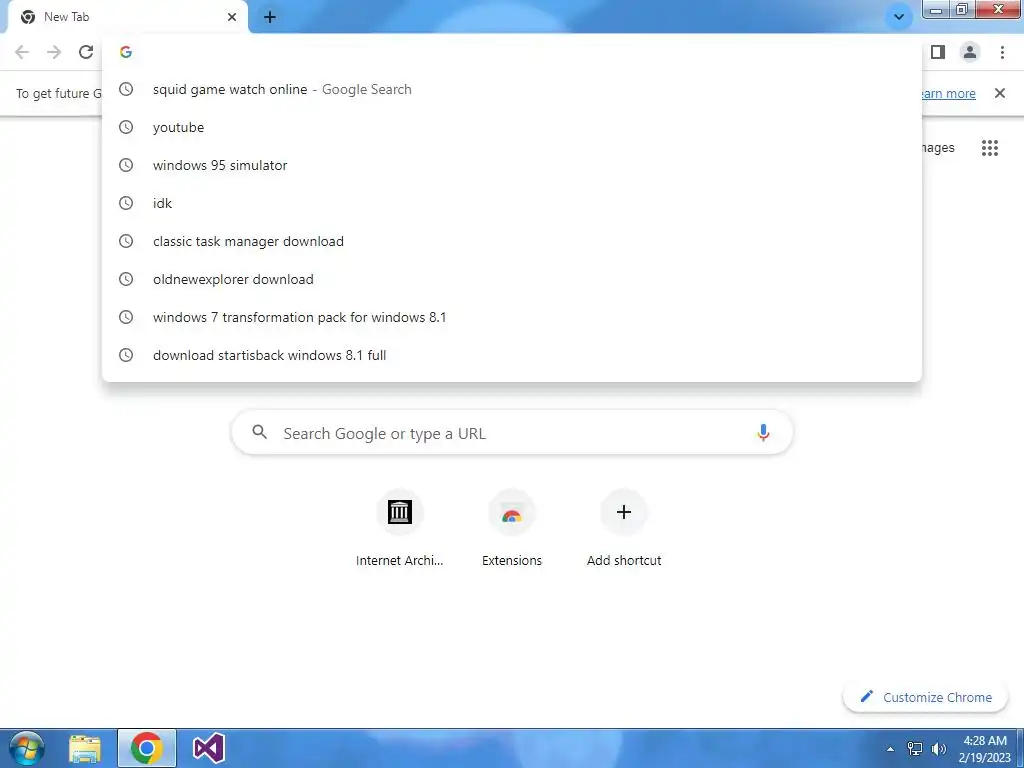Choose download startisback windows 8.1 full
Viewport: 1024px width, 768px height.
[512, 355]
